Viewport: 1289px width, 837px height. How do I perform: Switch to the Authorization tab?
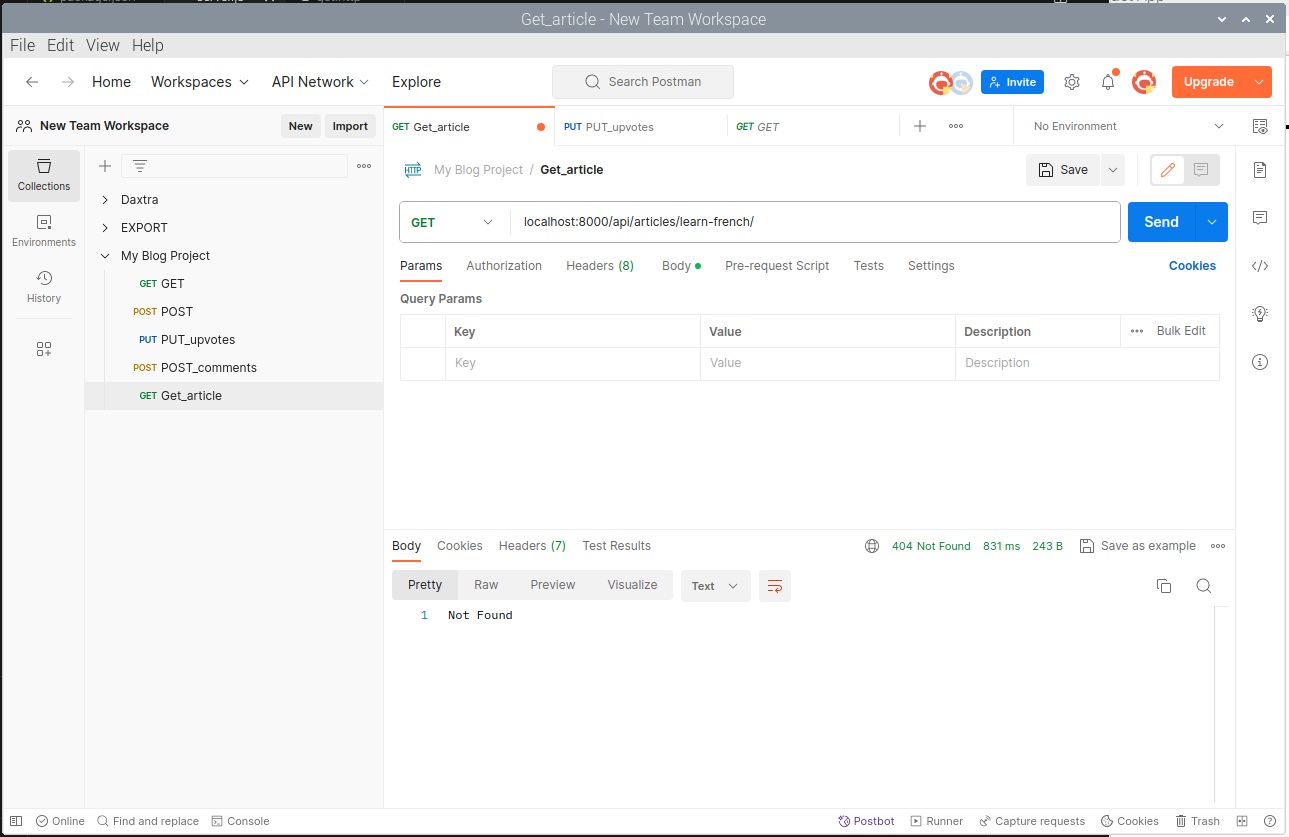click(504, 266)
